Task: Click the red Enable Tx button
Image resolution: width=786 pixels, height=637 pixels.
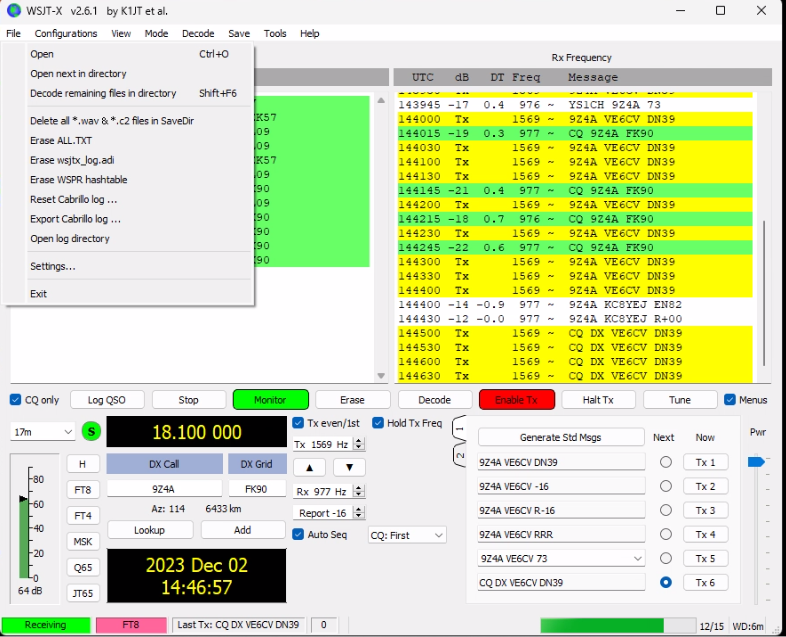Action: coord(516,400)
